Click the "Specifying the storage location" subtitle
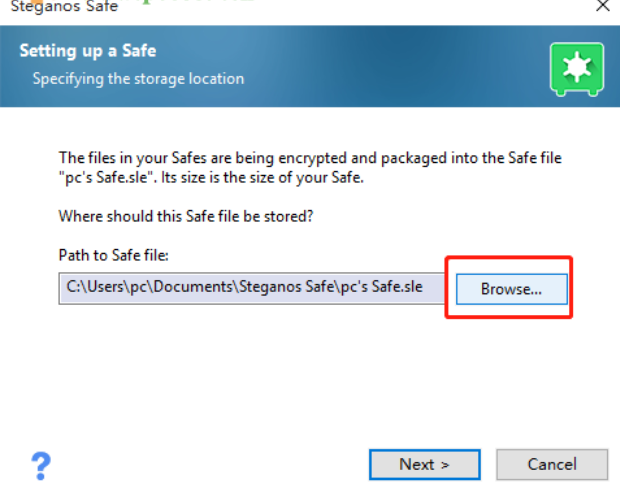The width and height of the screenshot is (620, 492). point(138,79)
